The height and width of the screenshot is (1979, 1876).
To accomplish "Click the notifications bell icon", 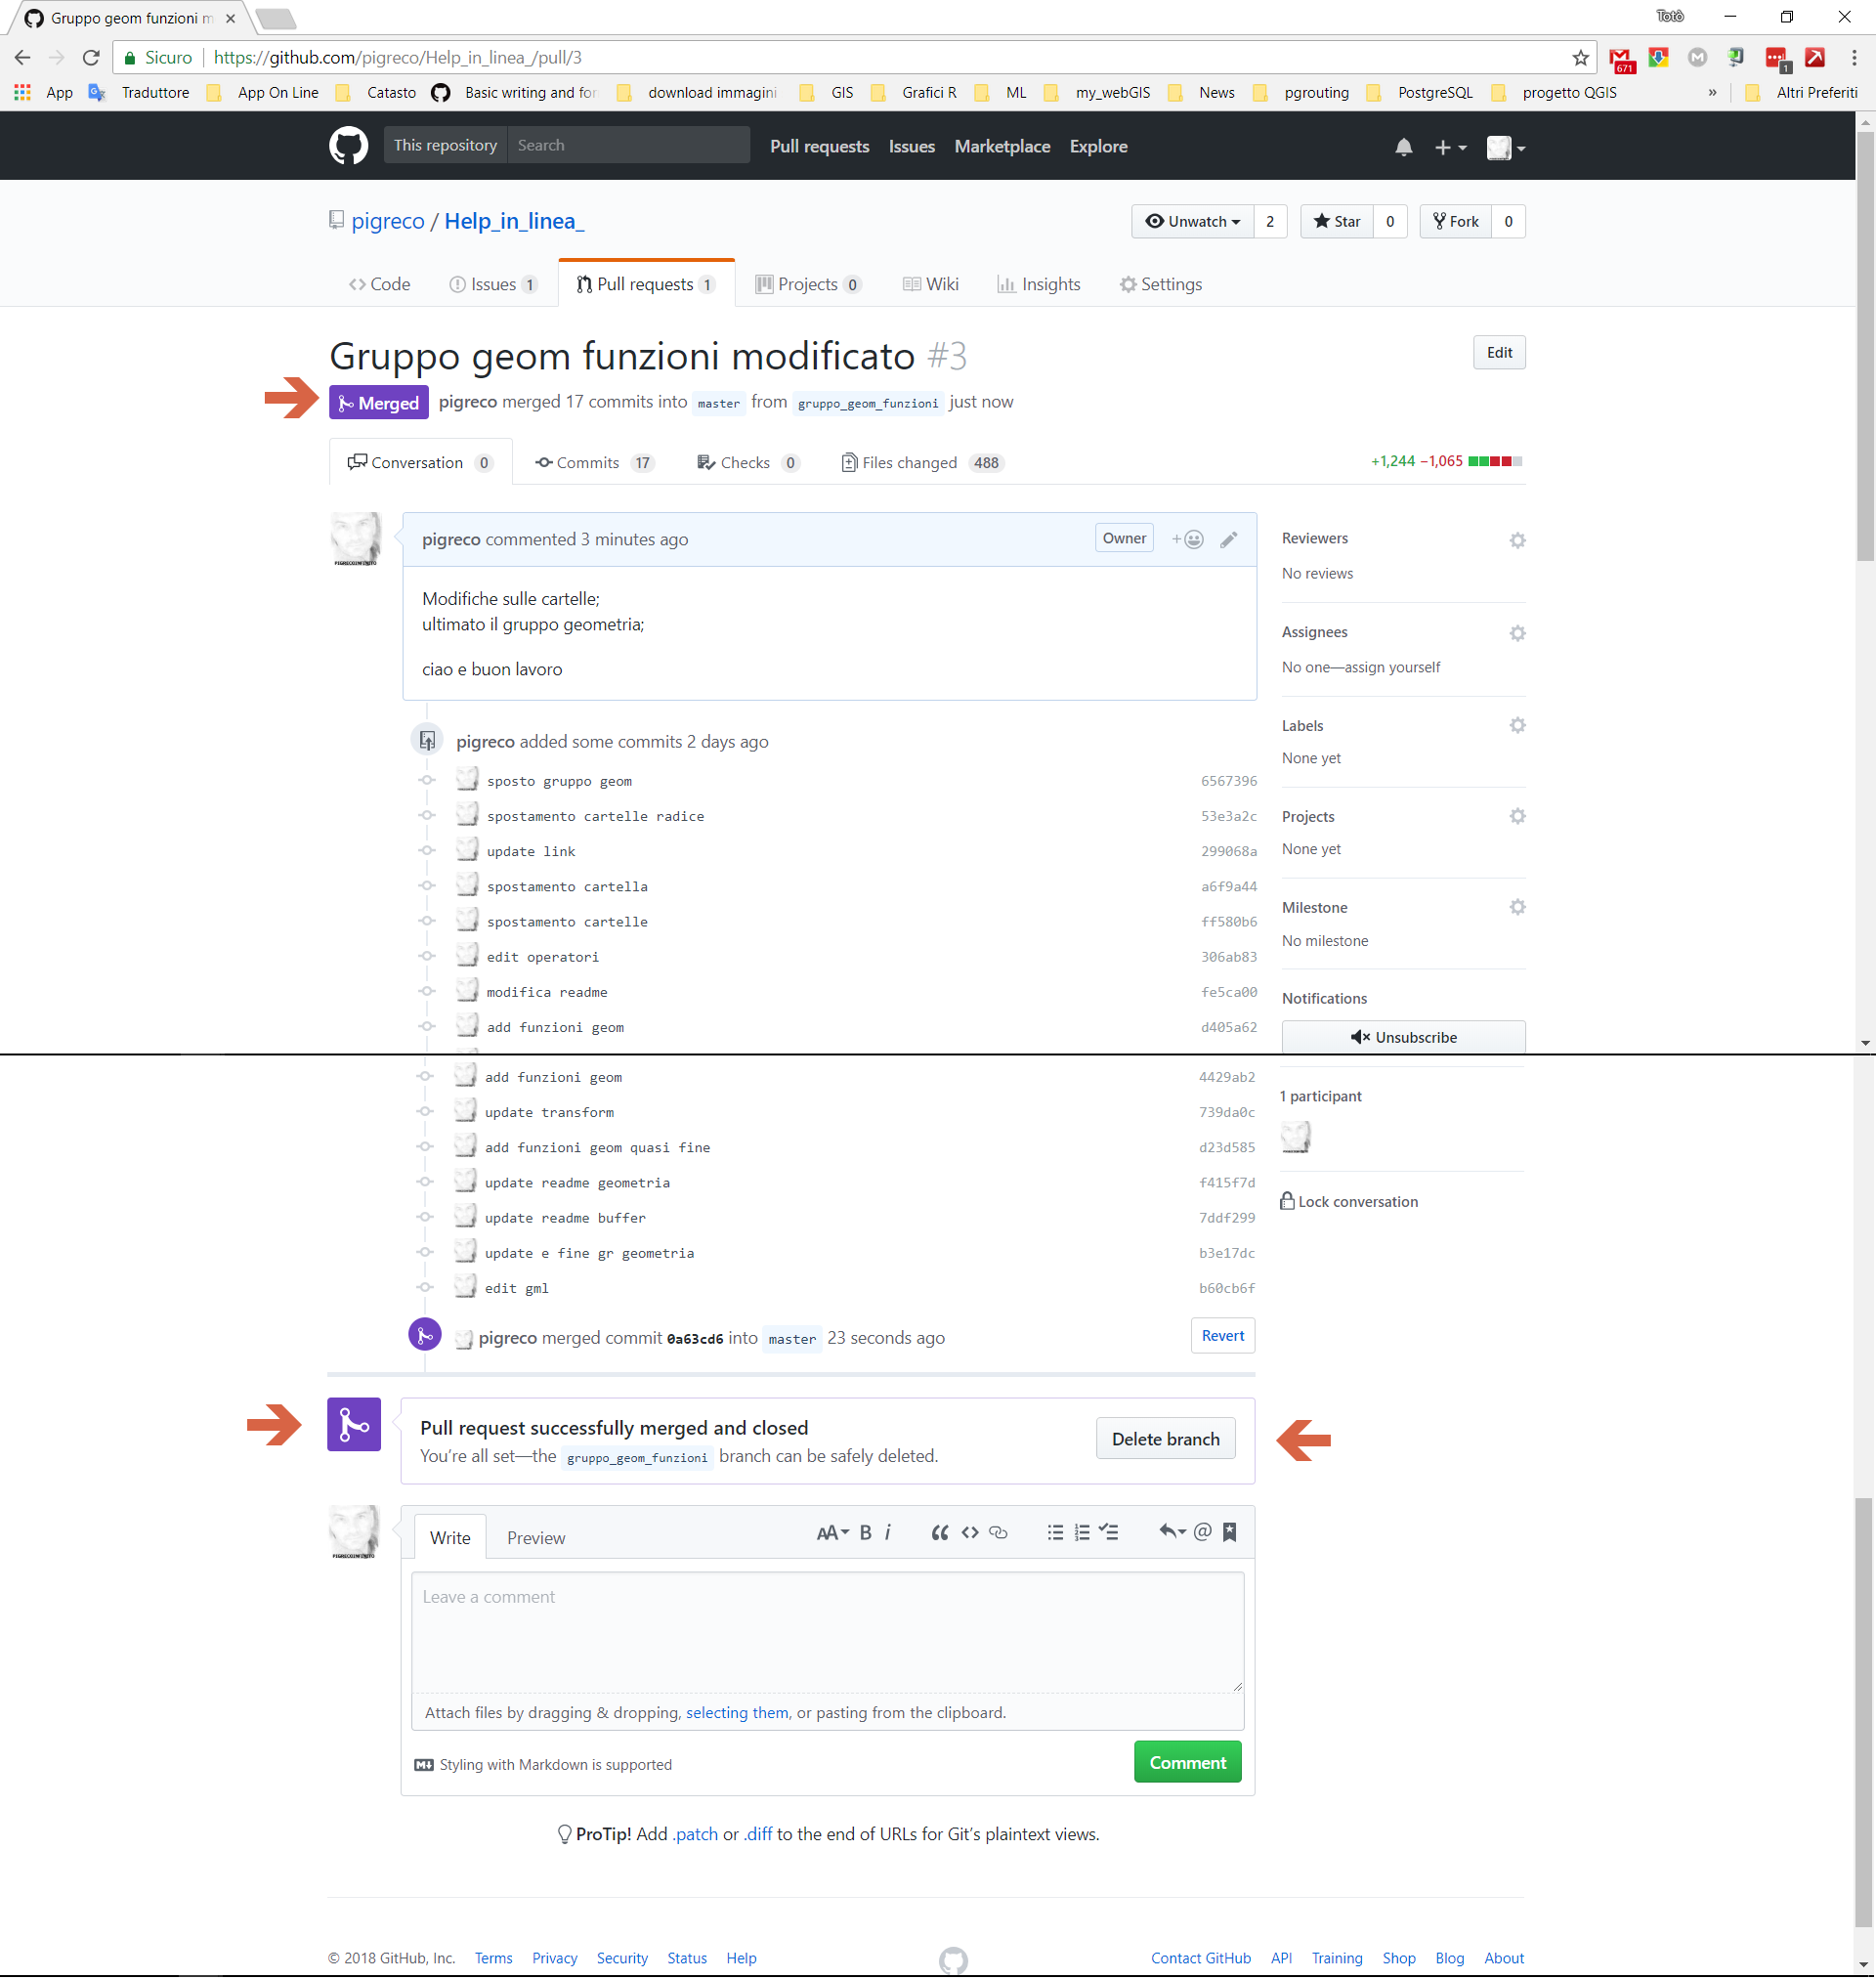I will [1403, 147].
